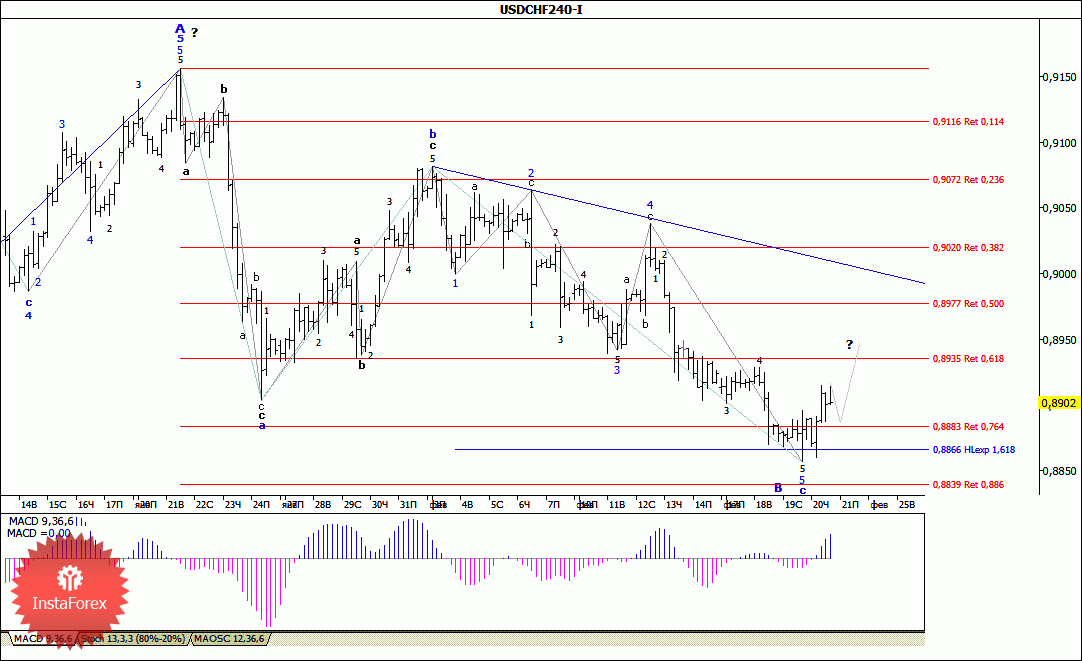This screenshot has height=661, width=1082.
Task: Click the 0,9100 price axis value
Action: (1061, 143)
